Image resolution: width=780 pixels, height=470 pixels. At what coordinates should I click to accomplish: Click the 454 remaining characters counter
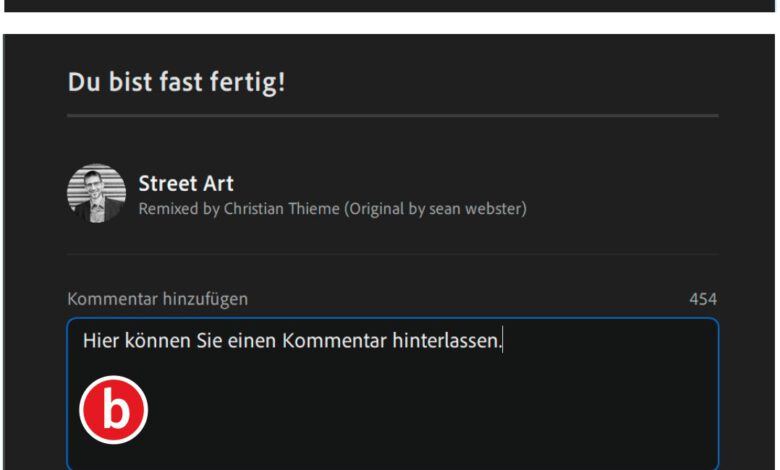(x=702, y=299)
